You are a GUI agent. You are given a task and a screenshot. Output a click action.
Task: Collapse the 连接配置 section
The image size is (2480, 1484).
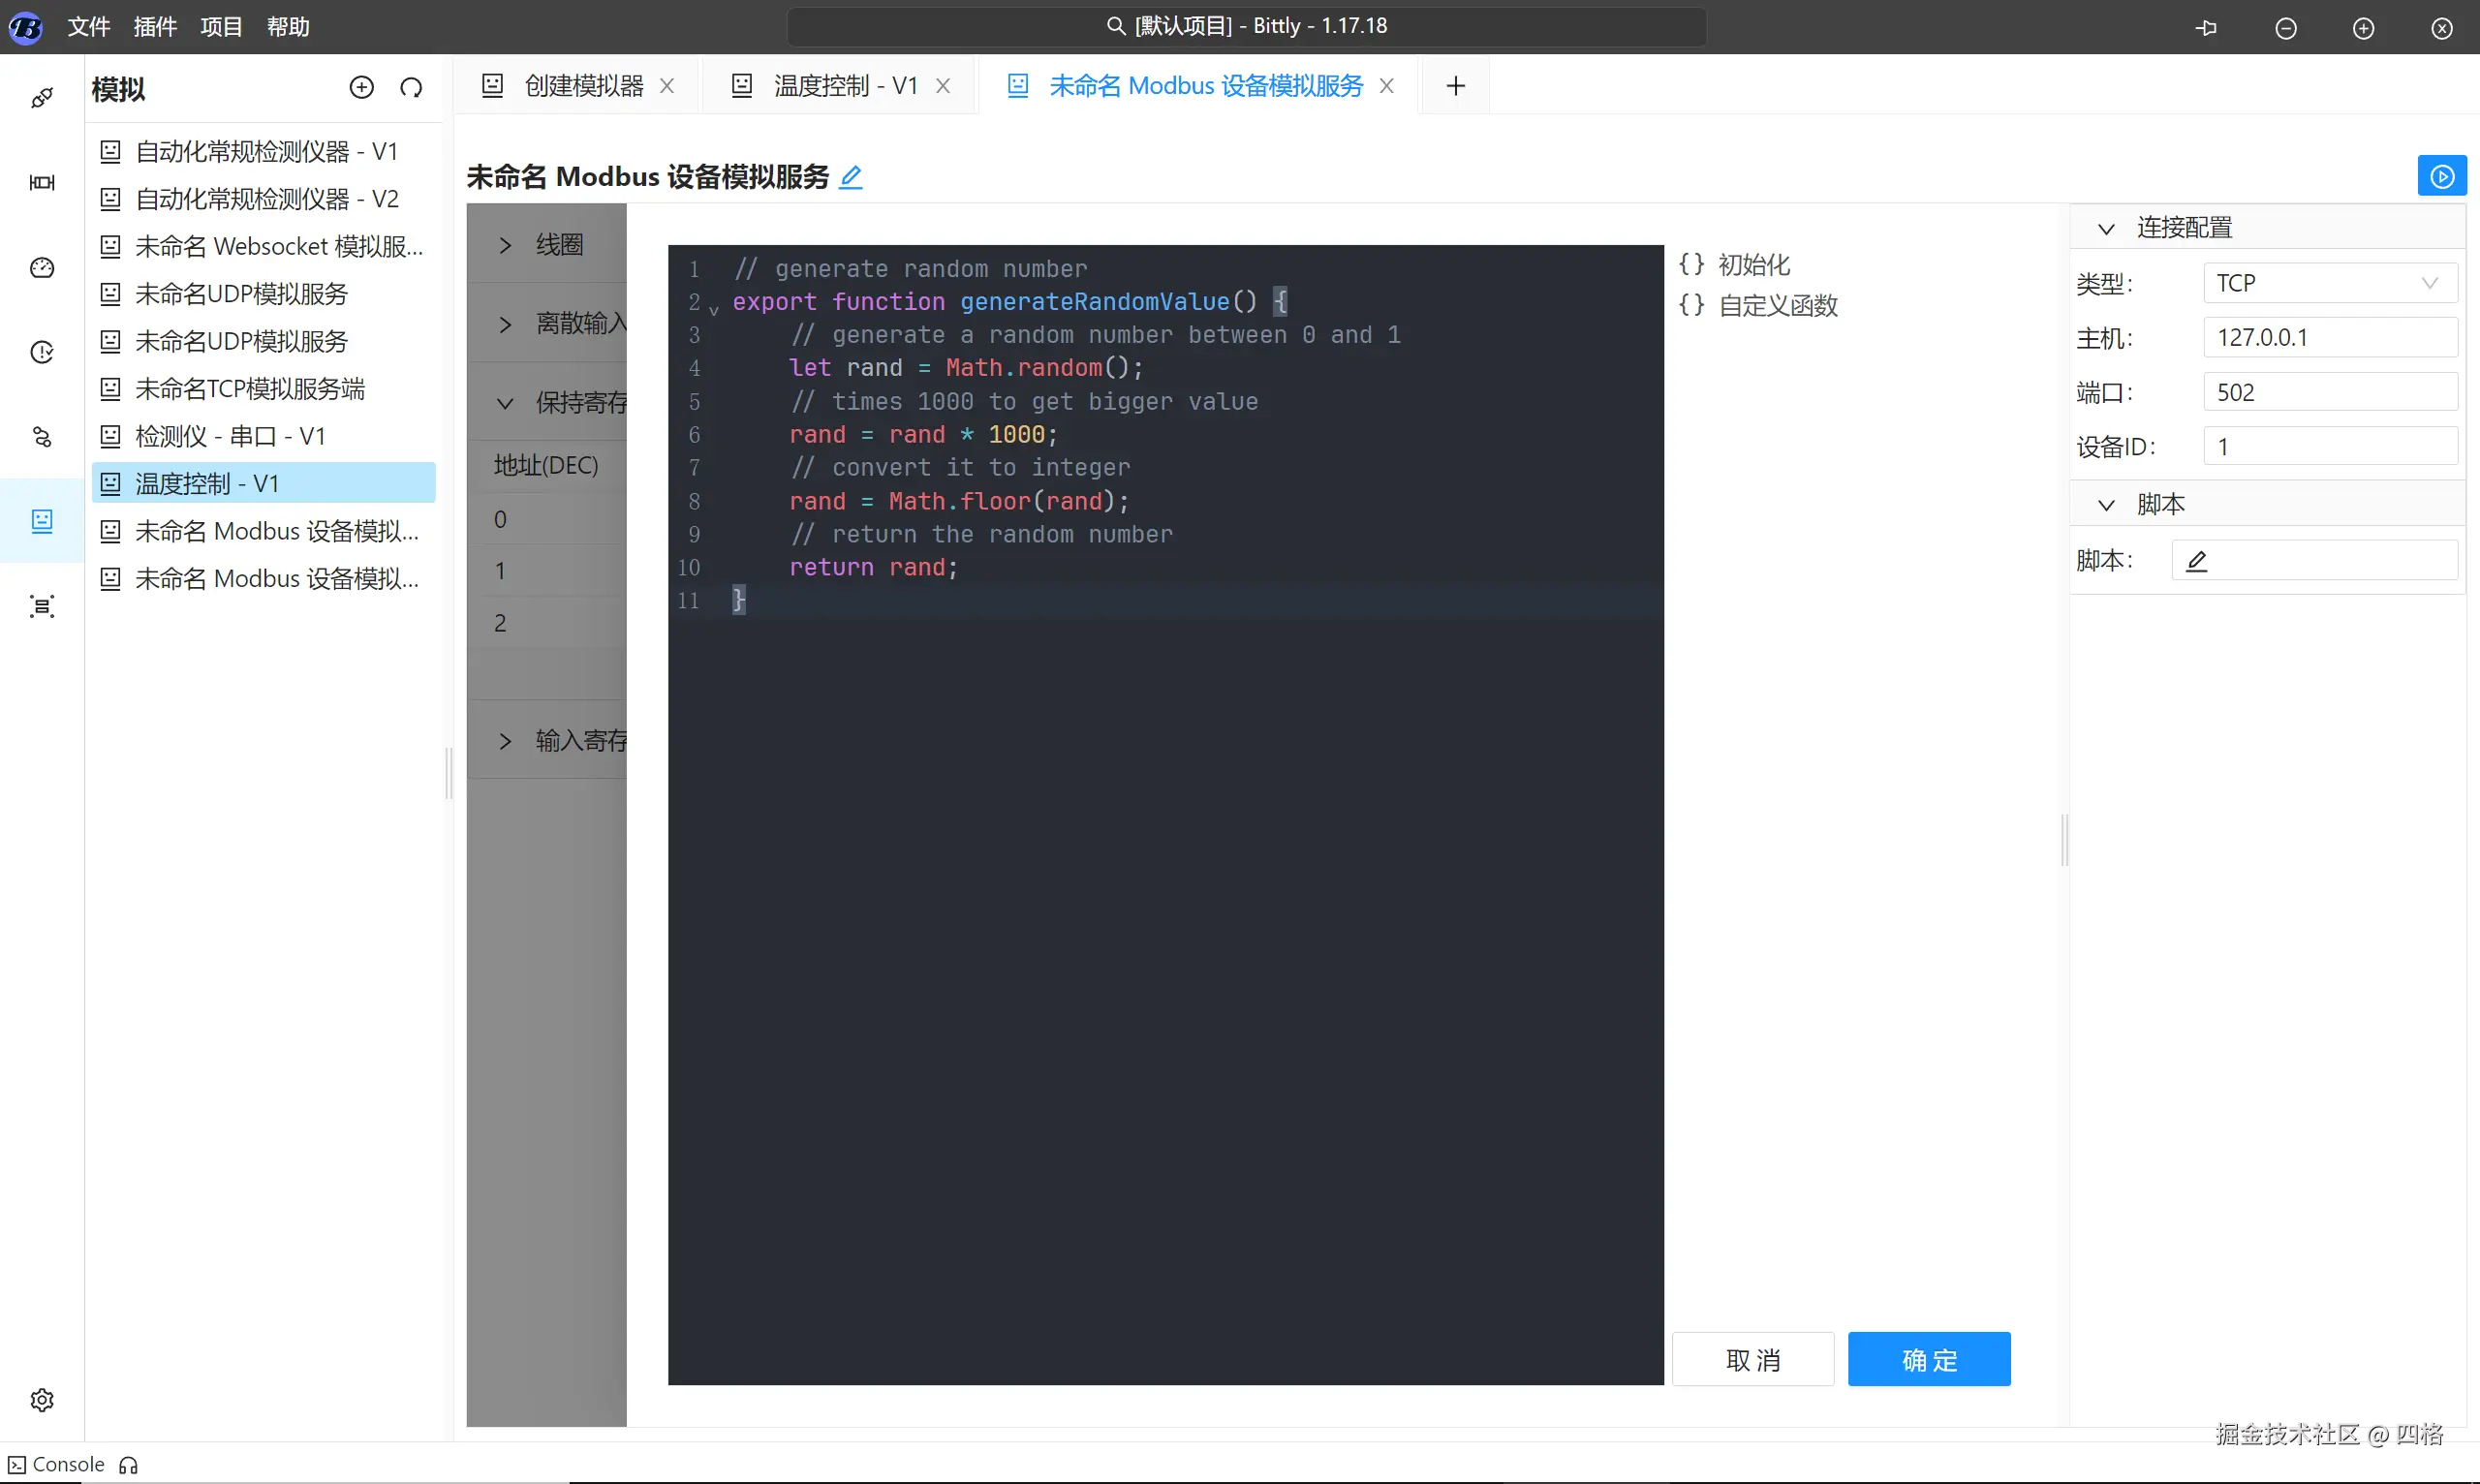pos(2106,229)
